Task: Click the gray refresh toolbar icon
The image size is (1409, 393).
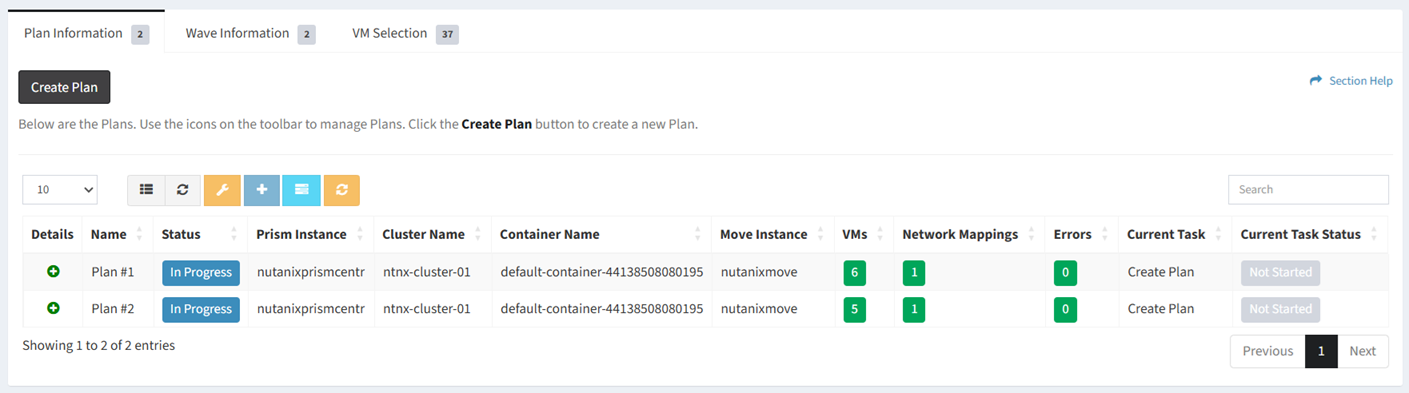Action: 183,190
